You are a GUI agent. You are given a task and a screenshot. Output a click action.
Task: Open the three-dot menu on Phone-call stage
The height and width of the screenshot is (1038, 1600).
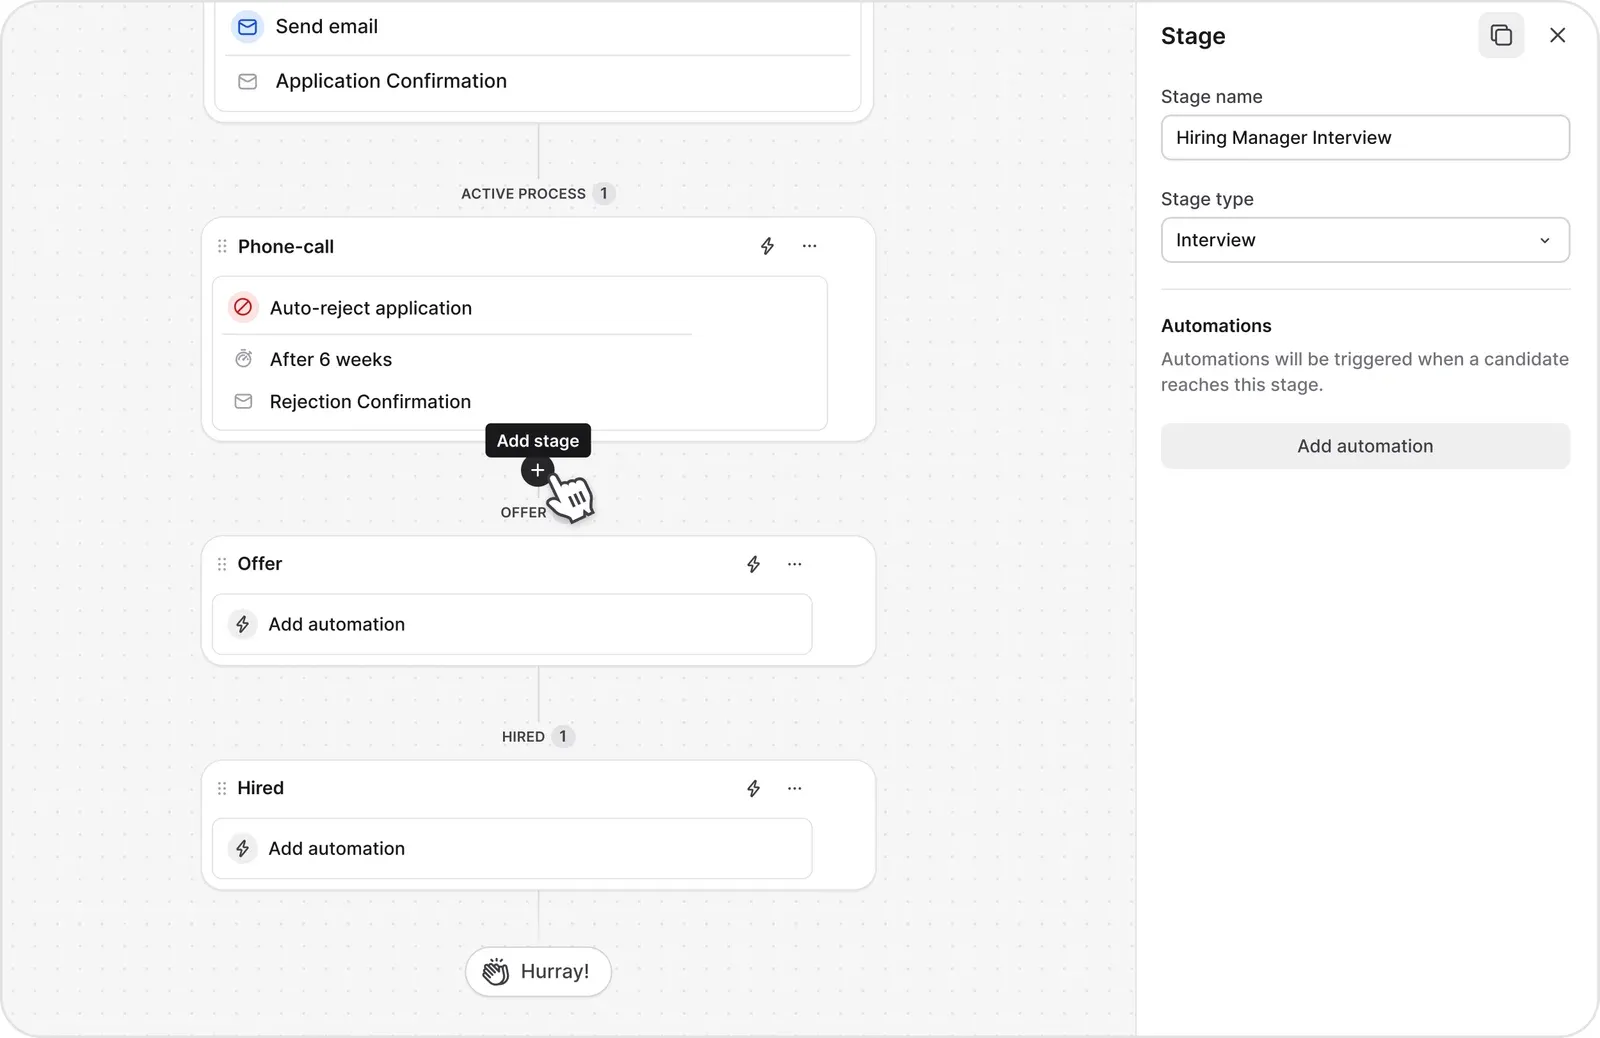809,246
